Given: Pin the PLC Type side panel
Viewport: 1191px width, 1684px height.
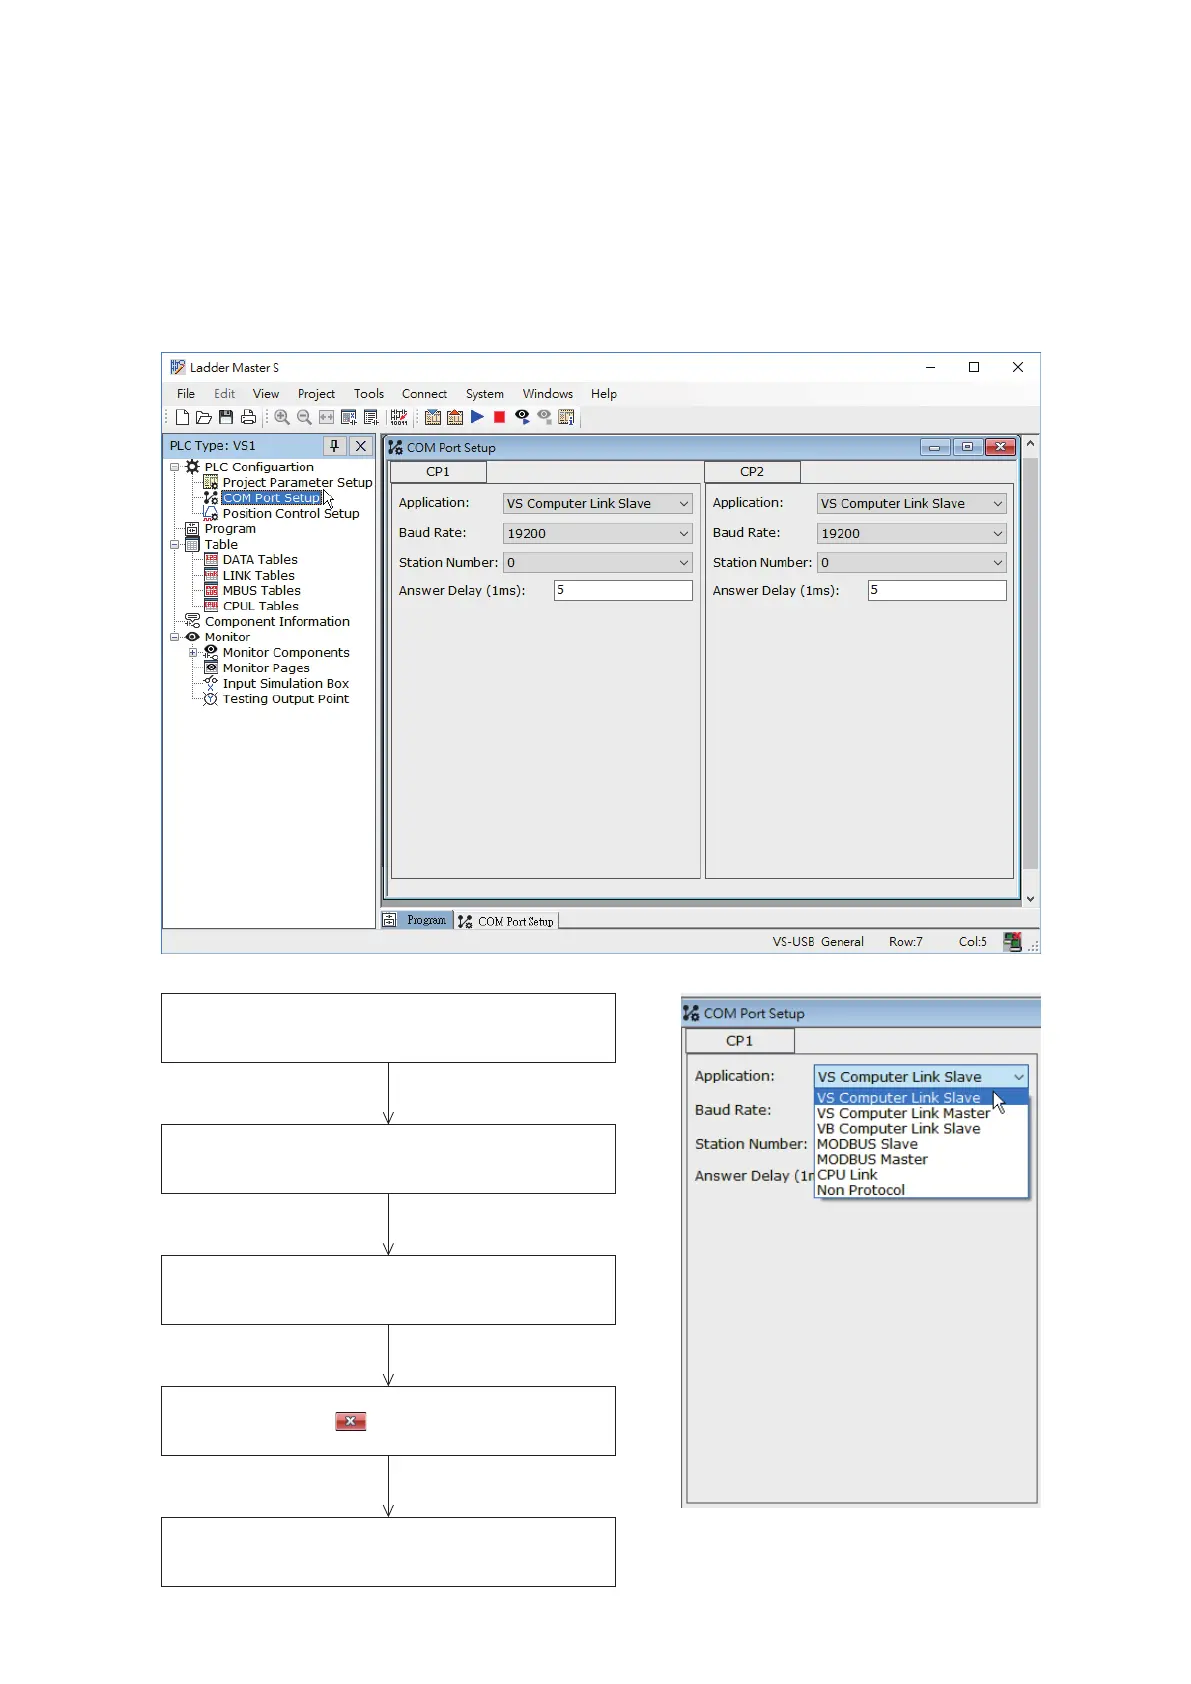Looking at the screenshot, I should tap(335, 446).
